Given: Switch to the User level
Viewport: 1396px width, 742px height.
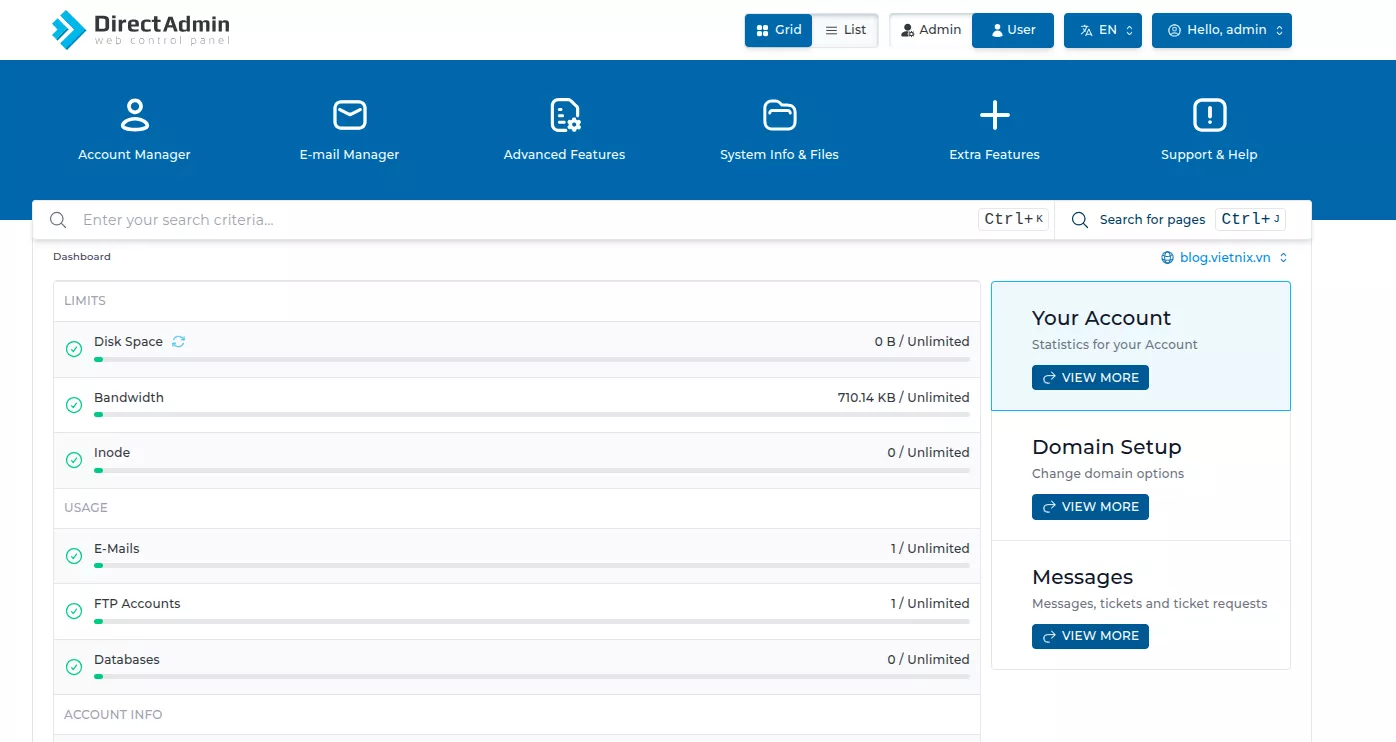Looking at the screenshot, I should tap(1012, 30).
